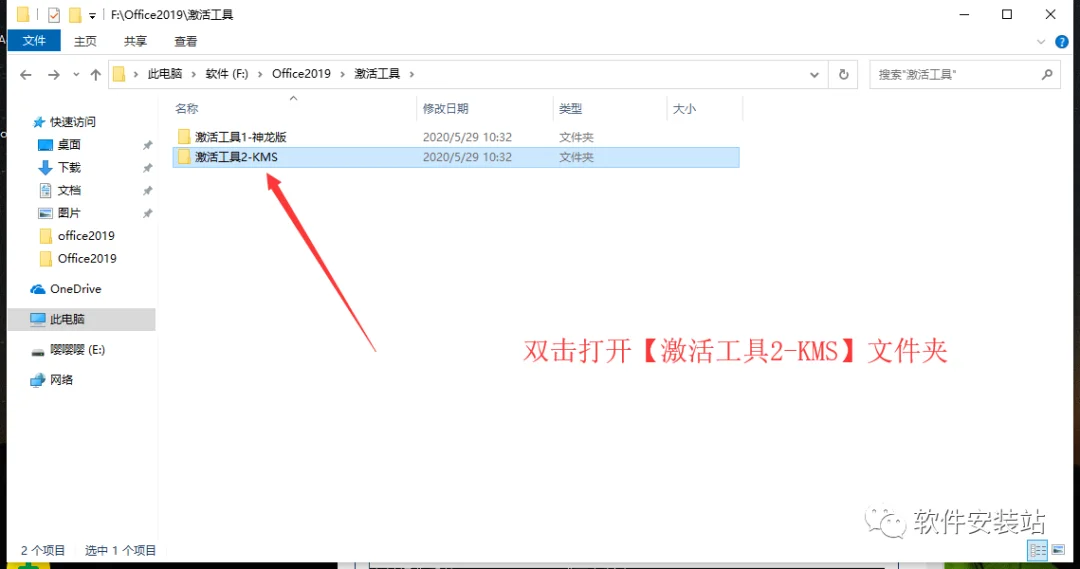
Task: Click the 文件夹 type of 激活工具2-KMS
Action: [x=577, y=157]
